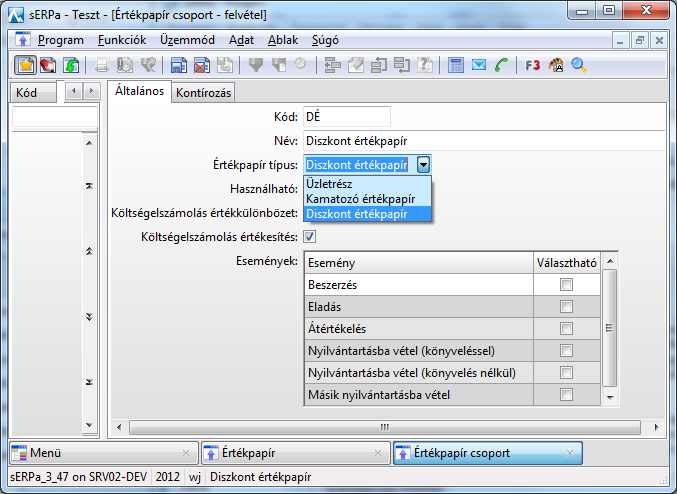Switch to the Menü window tab
Viewport: 677px width, 494px height.
(x=103, y=453)
